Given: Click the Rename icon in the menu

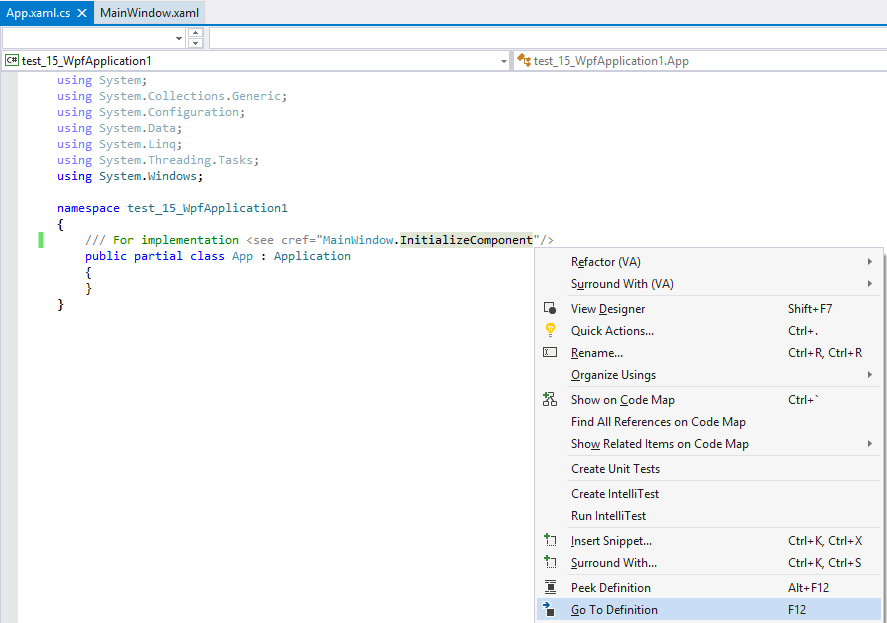Looking at the screenshot, I should 551,353.
